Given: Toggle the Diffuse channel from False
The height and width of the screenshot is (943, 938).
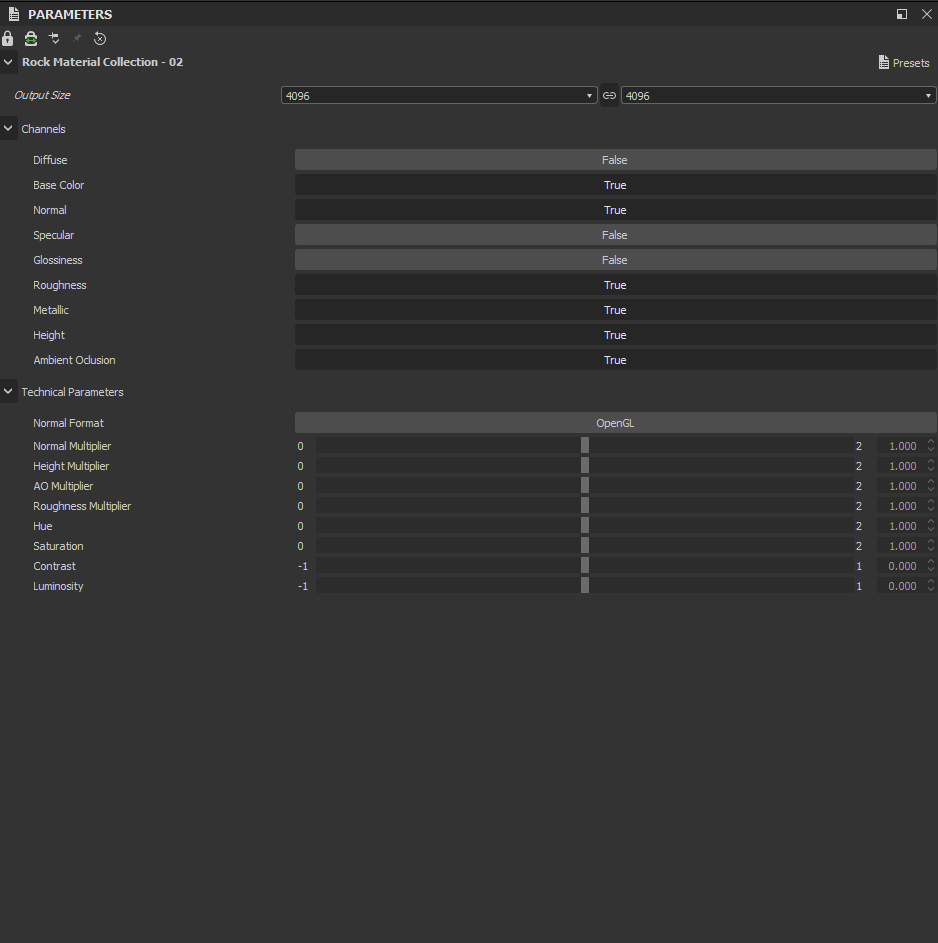Looking at the screenshot, I should pos(615,160).
